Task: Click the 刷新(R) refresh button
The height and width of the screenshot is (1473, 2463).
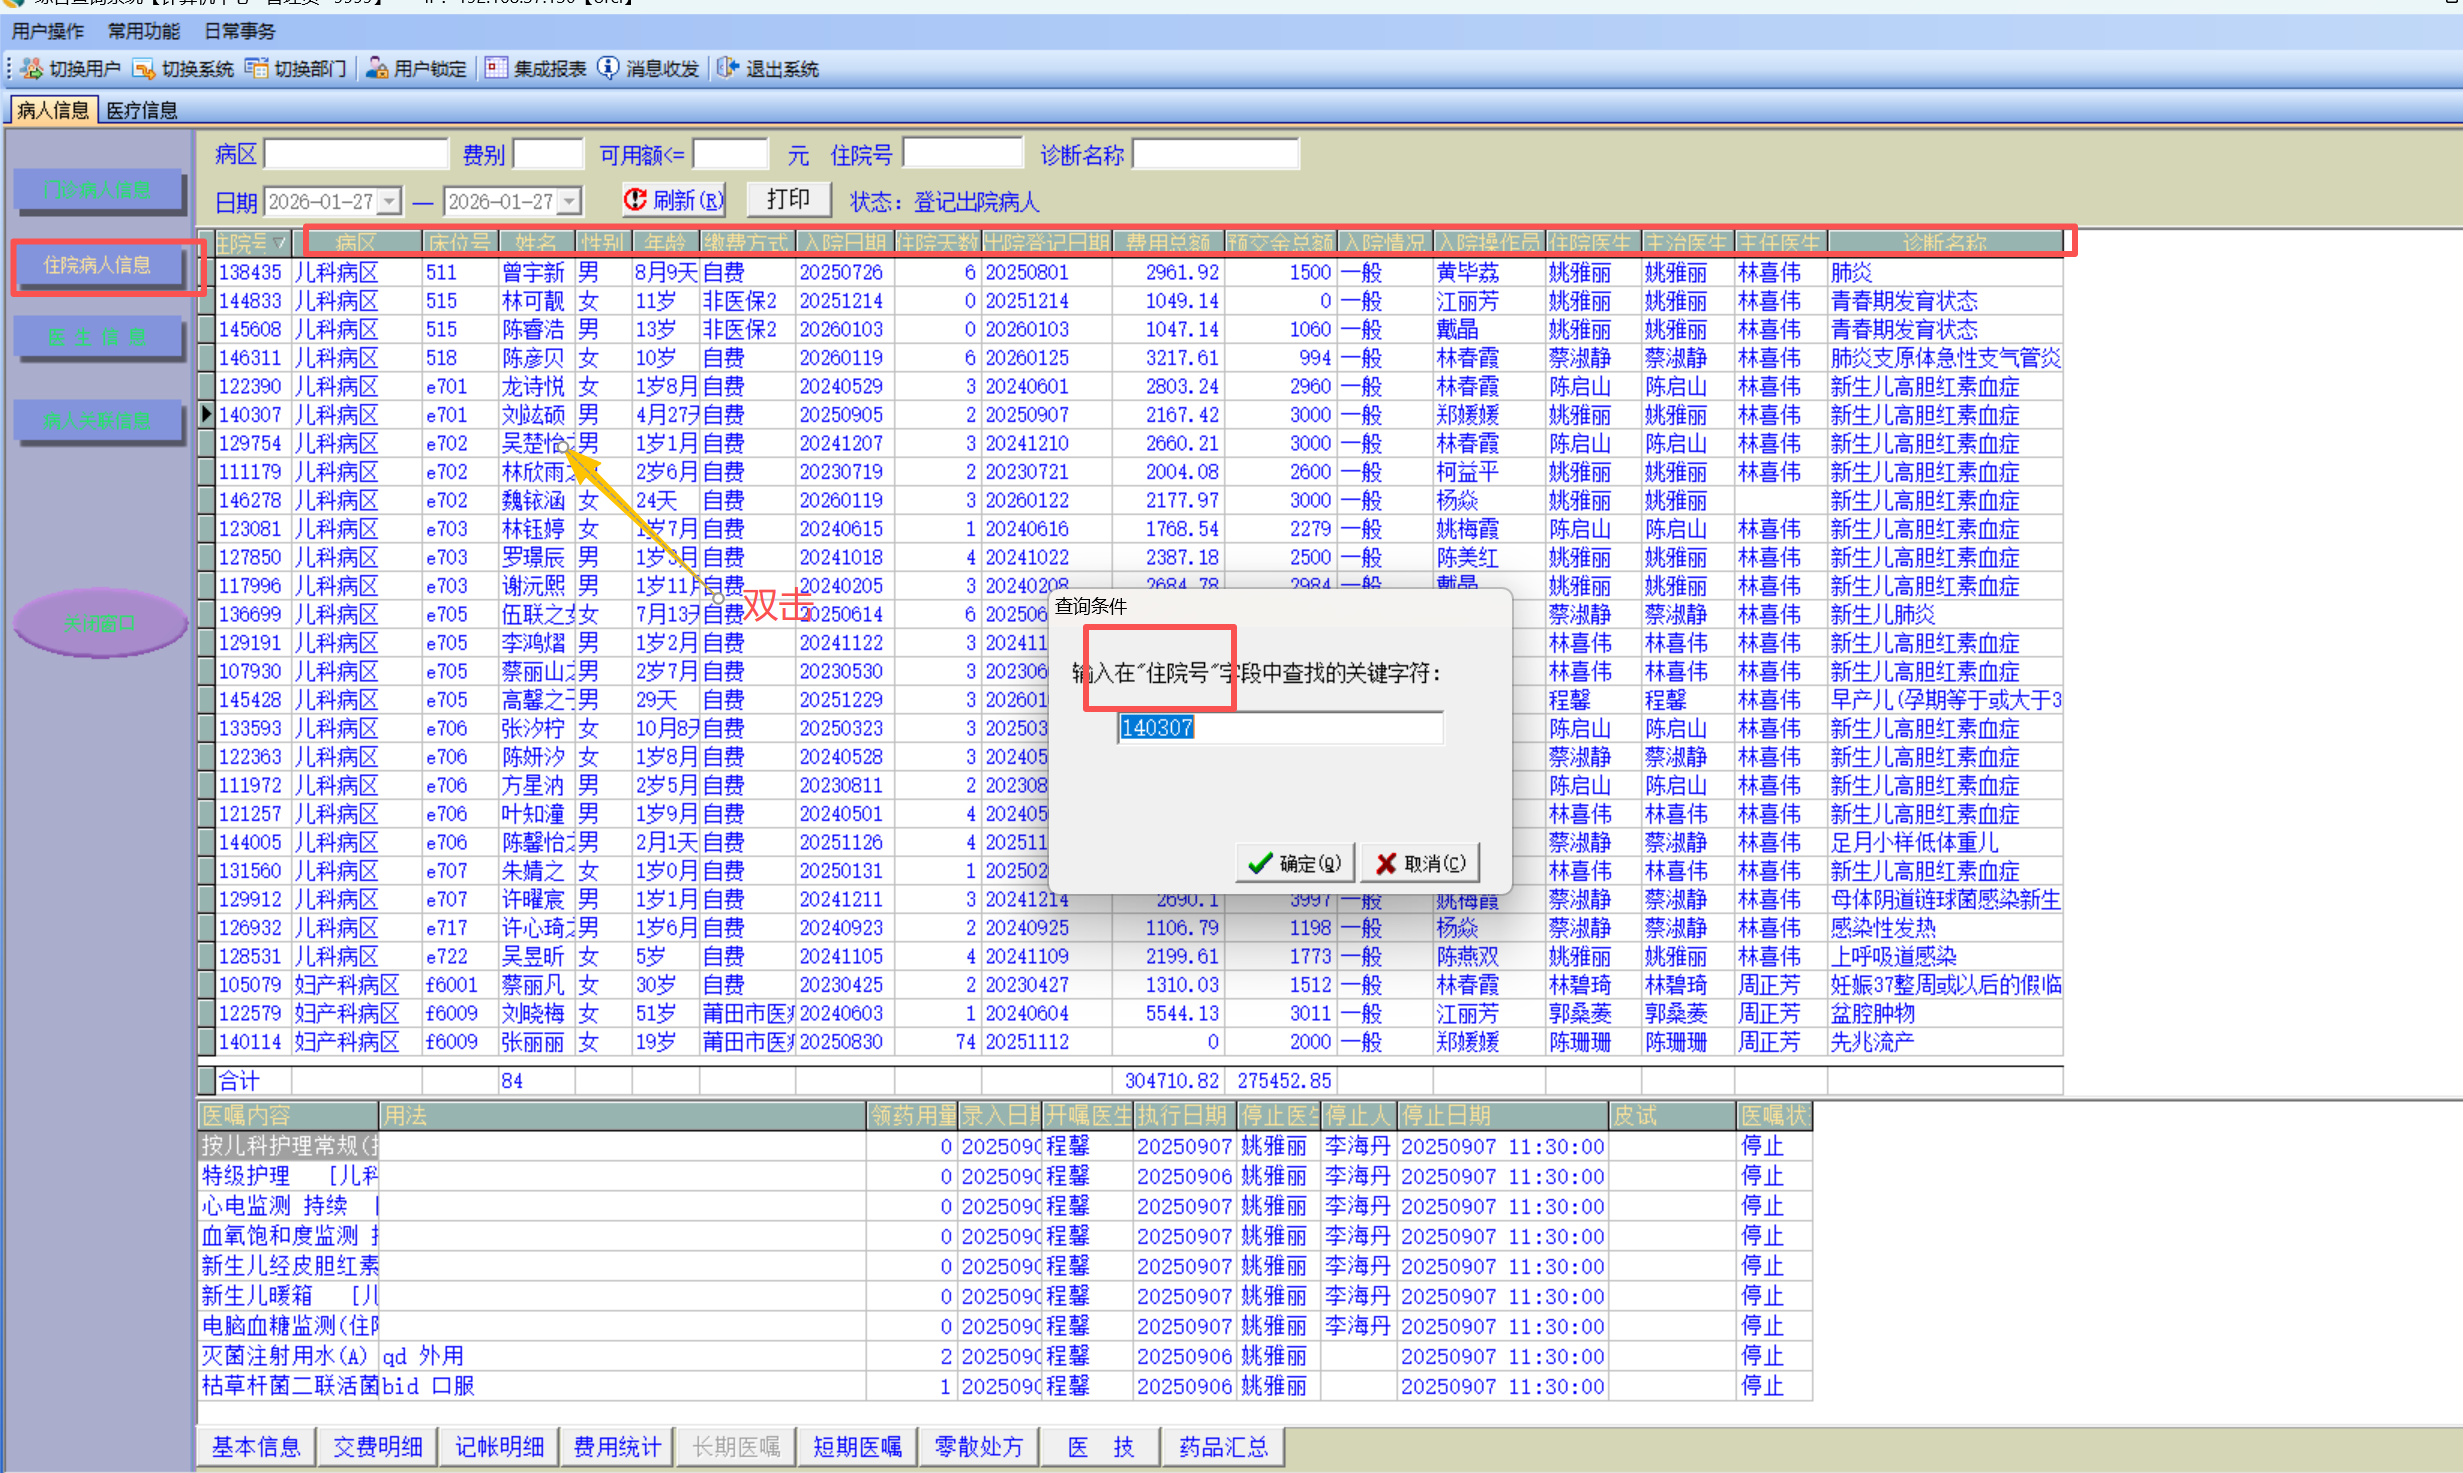Action: tap(674, 200)
